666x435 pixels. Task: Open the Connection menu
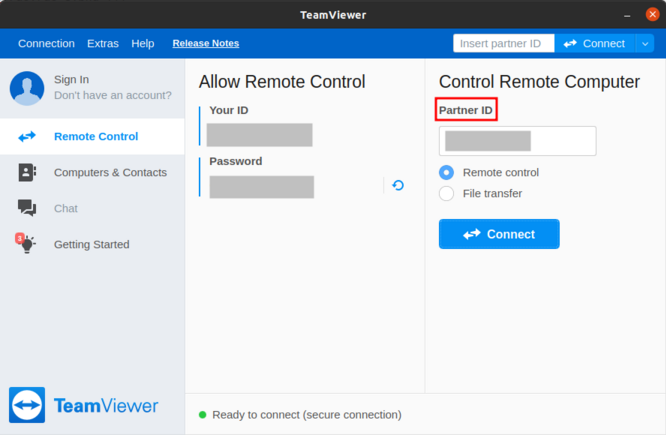(46, 44)
